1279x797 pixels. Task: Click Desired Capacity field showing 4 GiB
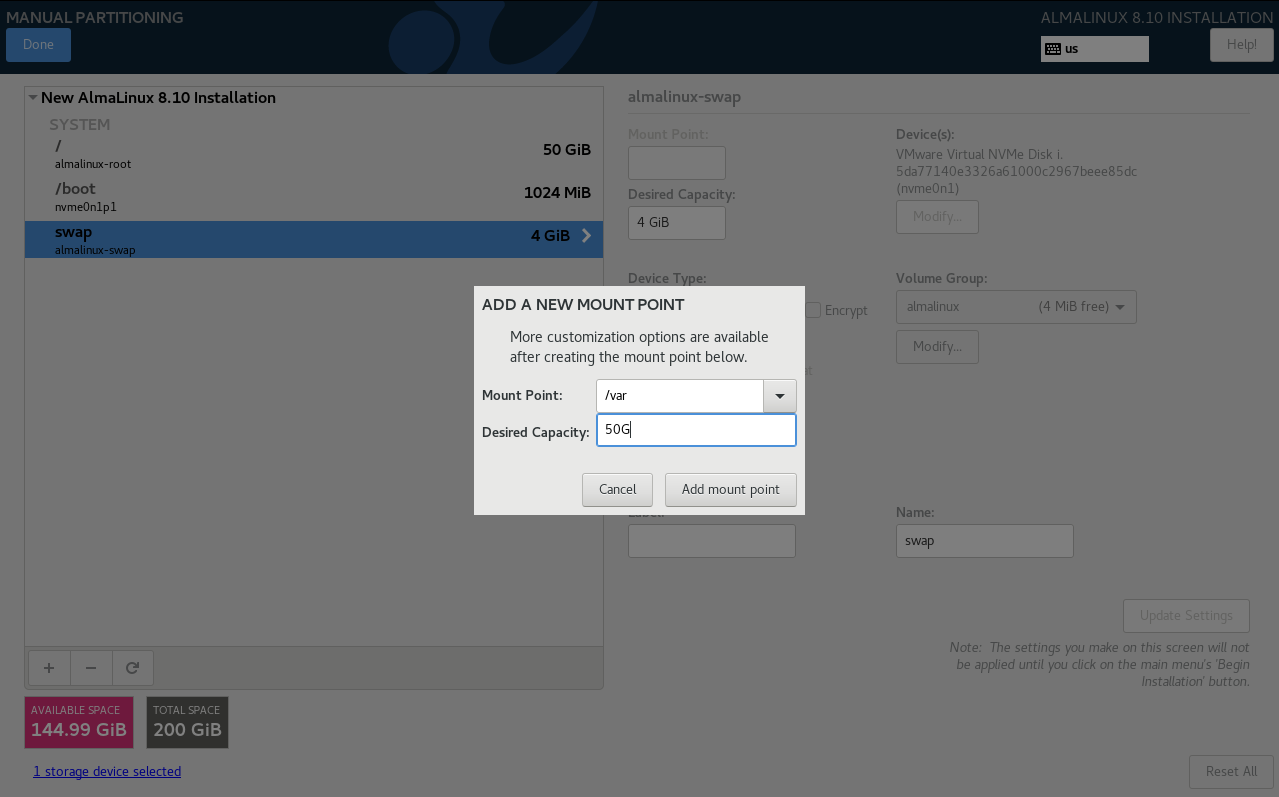point(677,223)
